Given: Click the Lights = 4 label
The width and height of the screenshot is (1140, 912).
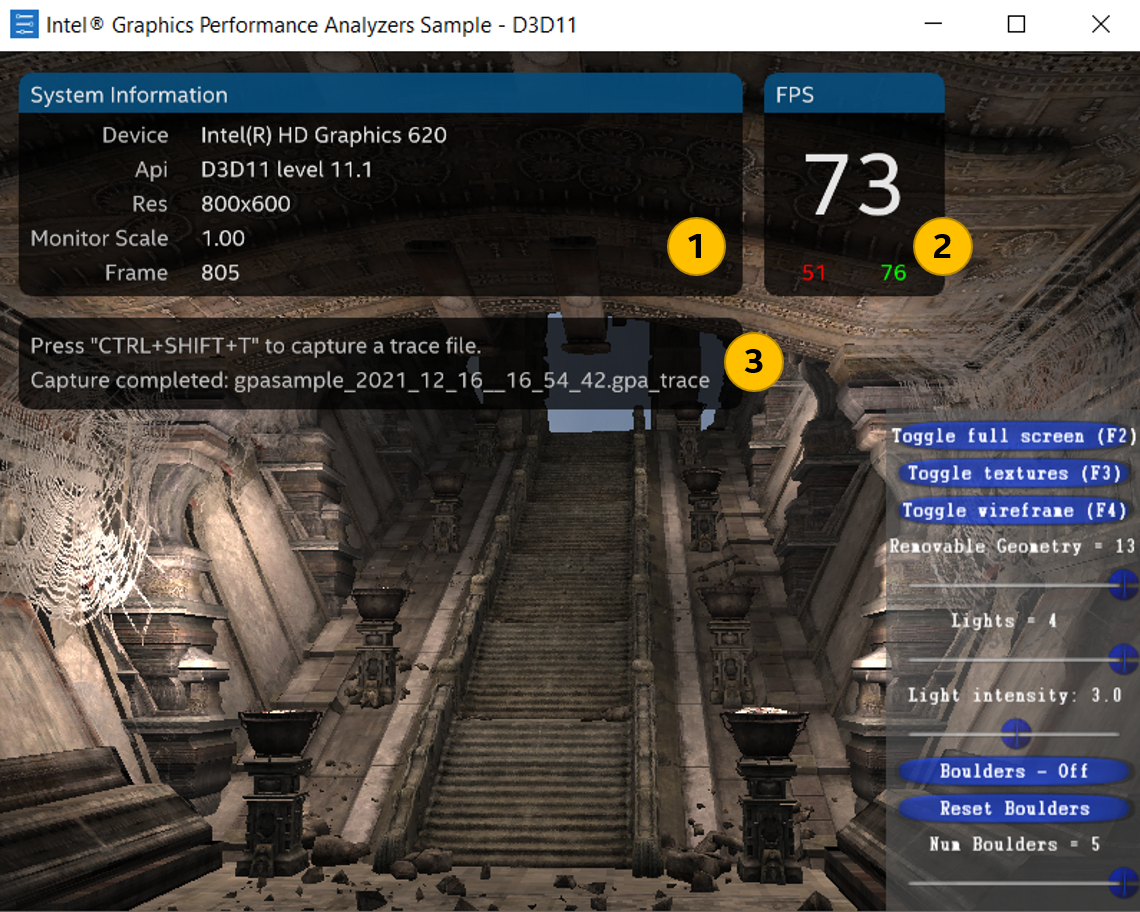Looking at the screenshot, I should (x=1004, y=620).
